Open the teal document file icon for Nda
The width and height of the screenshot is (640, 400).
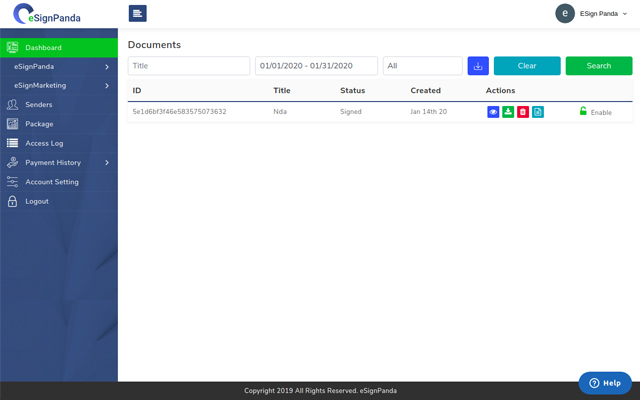[538, 112]
